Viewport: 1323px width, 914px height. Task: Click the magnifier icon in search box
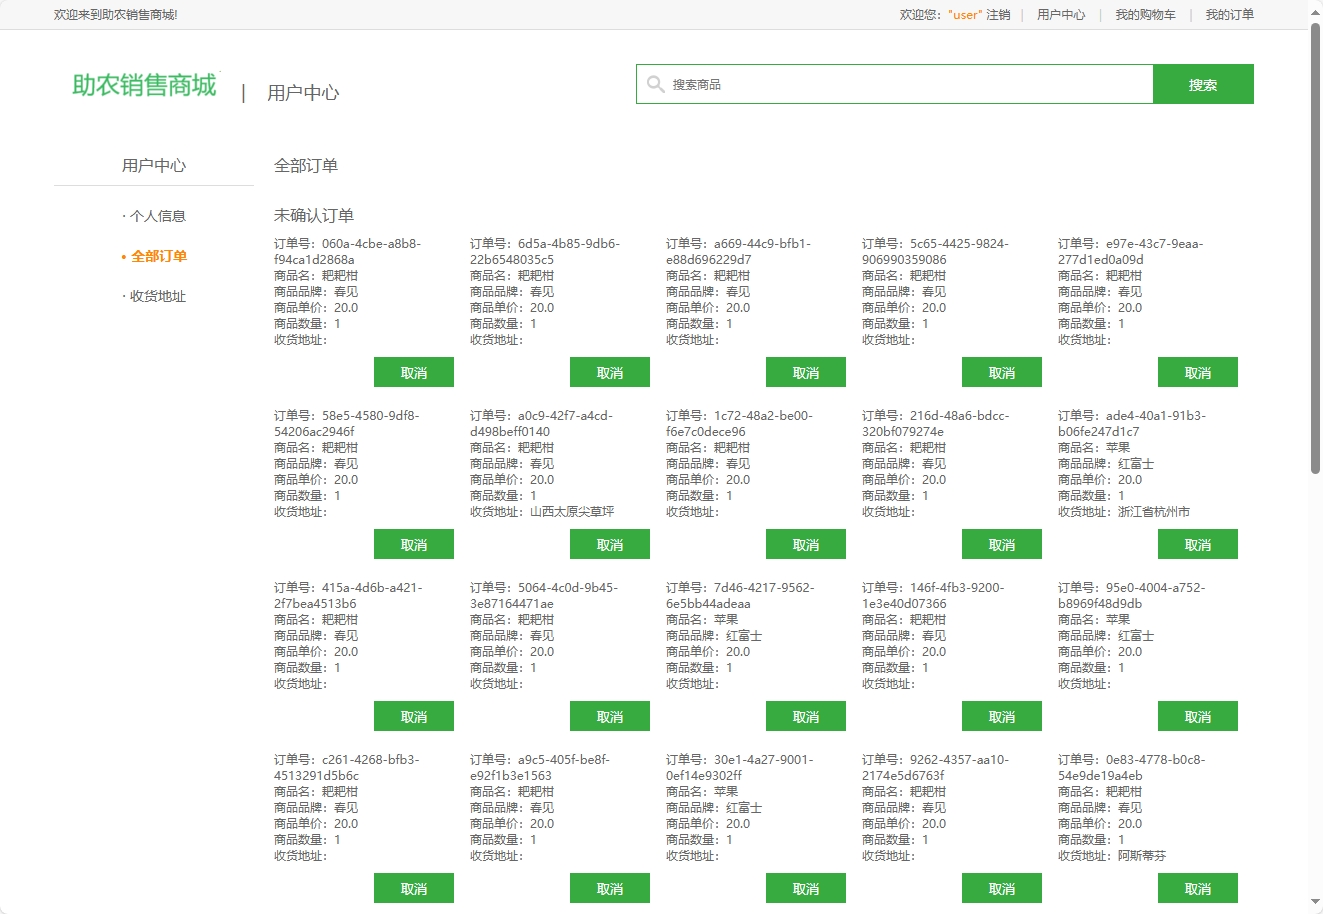655,84
